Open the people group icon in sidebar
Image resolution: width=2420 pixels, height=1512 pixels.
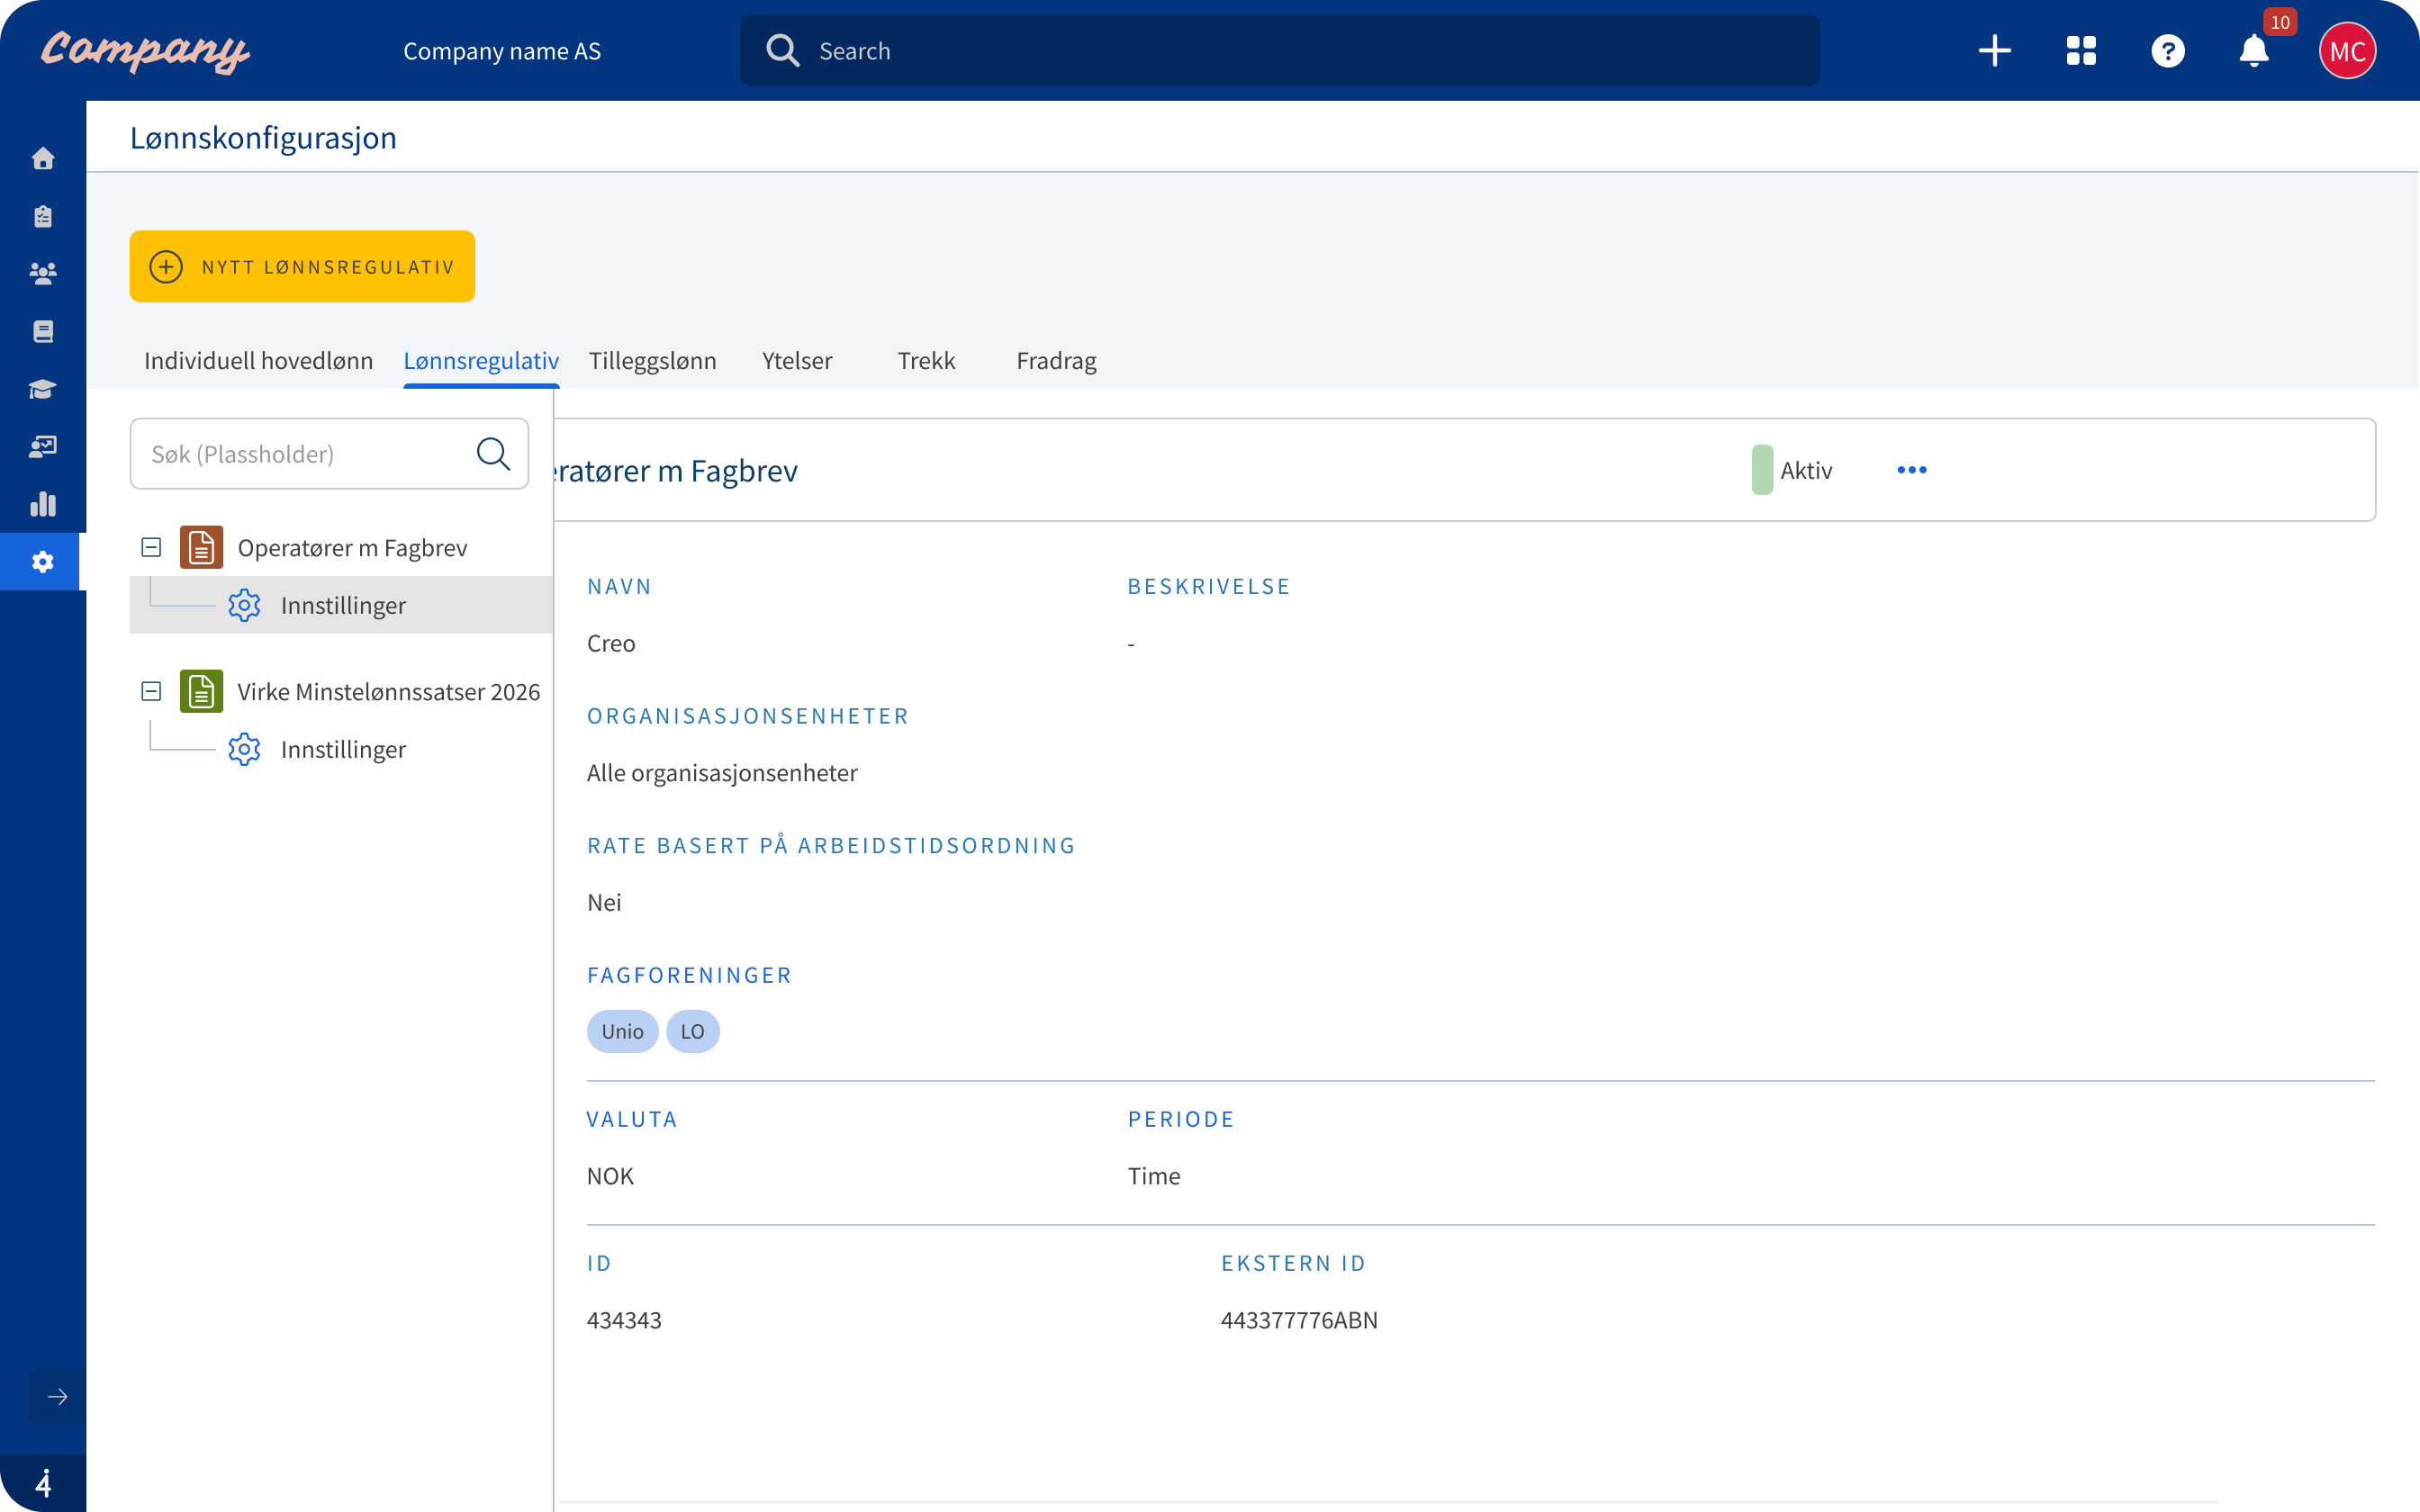(x=42, y=273)
